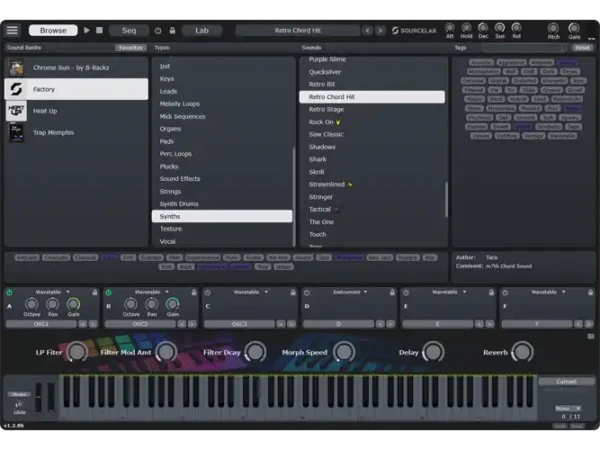Choose the Melody Loops type
The width and height of the screenshot is (600, 450).
click(222, 104)
